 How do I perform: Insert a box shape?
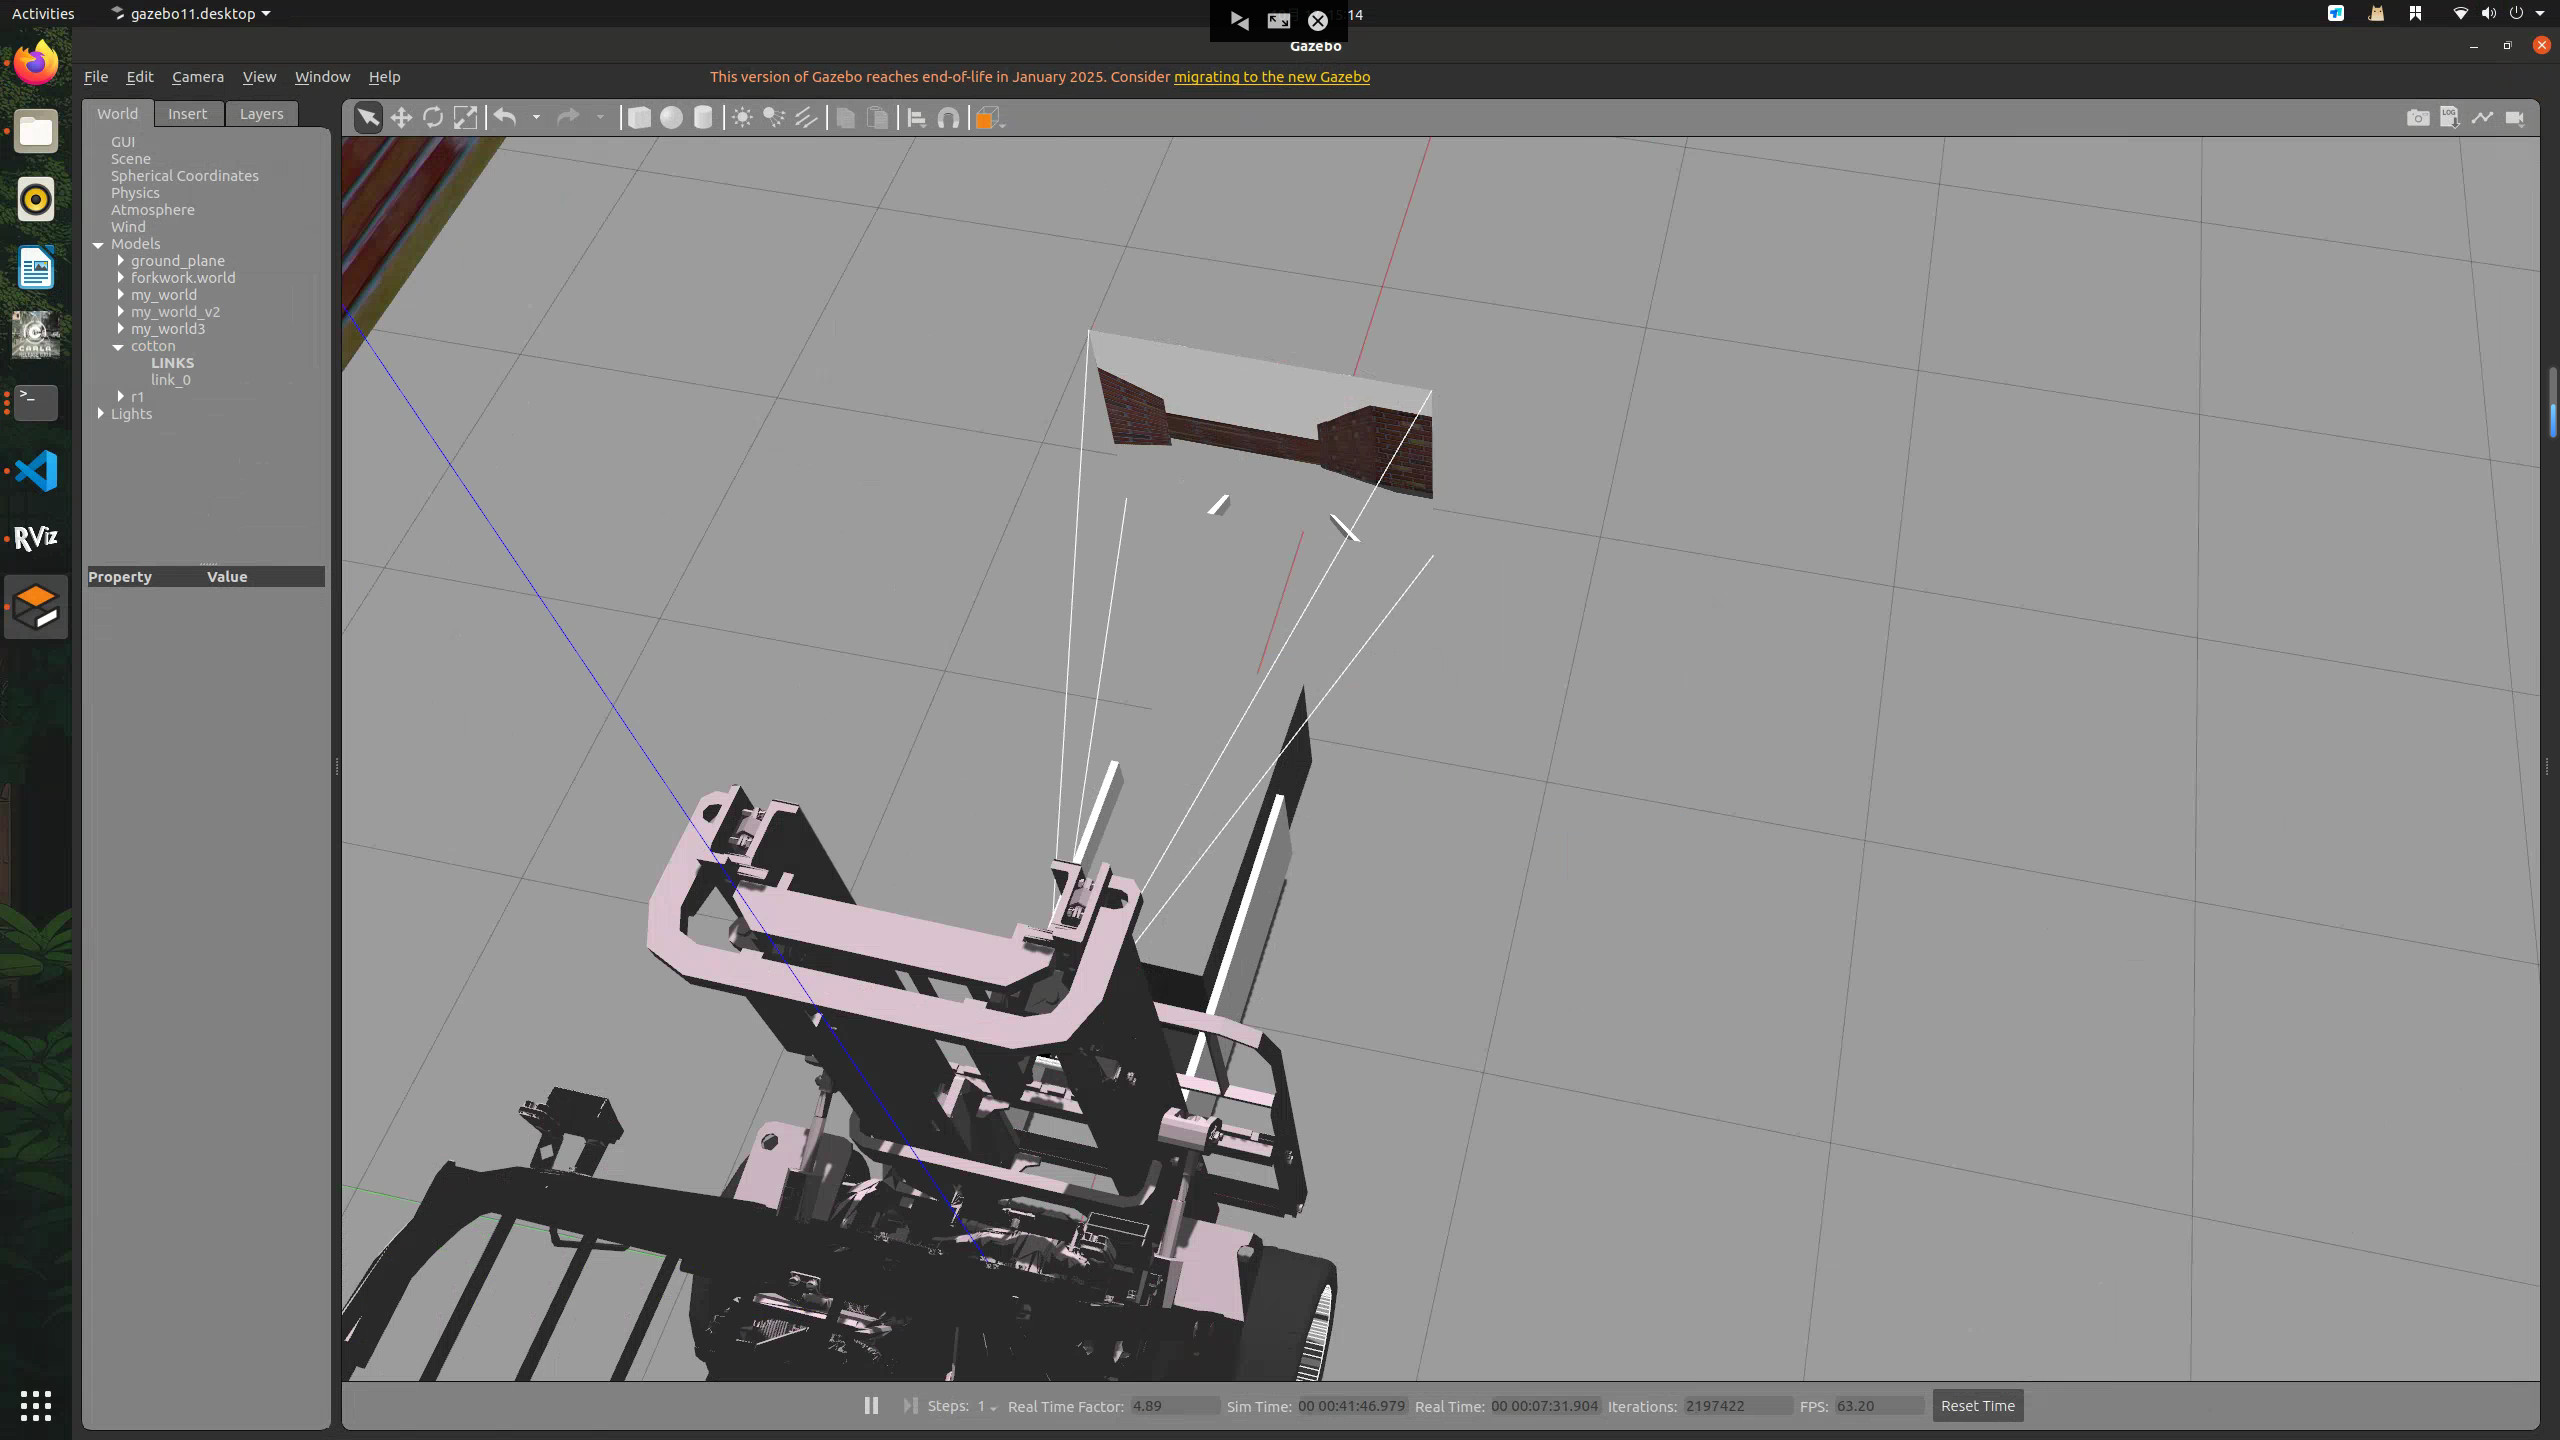[639, 118]
